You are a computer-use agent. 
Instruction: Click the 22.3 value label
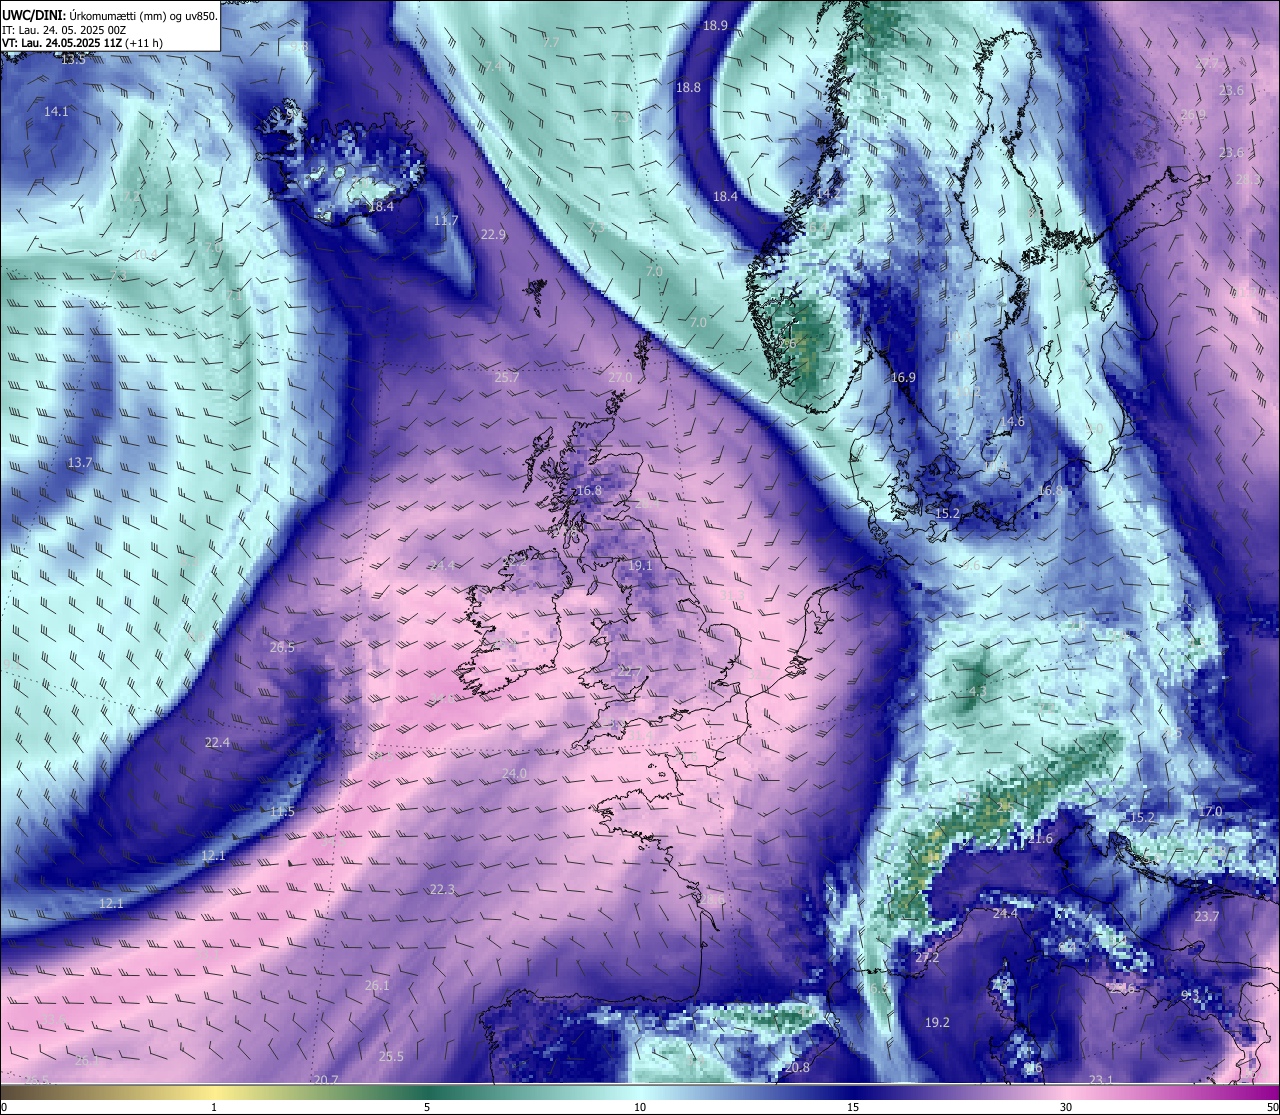[x=442, y=890]
